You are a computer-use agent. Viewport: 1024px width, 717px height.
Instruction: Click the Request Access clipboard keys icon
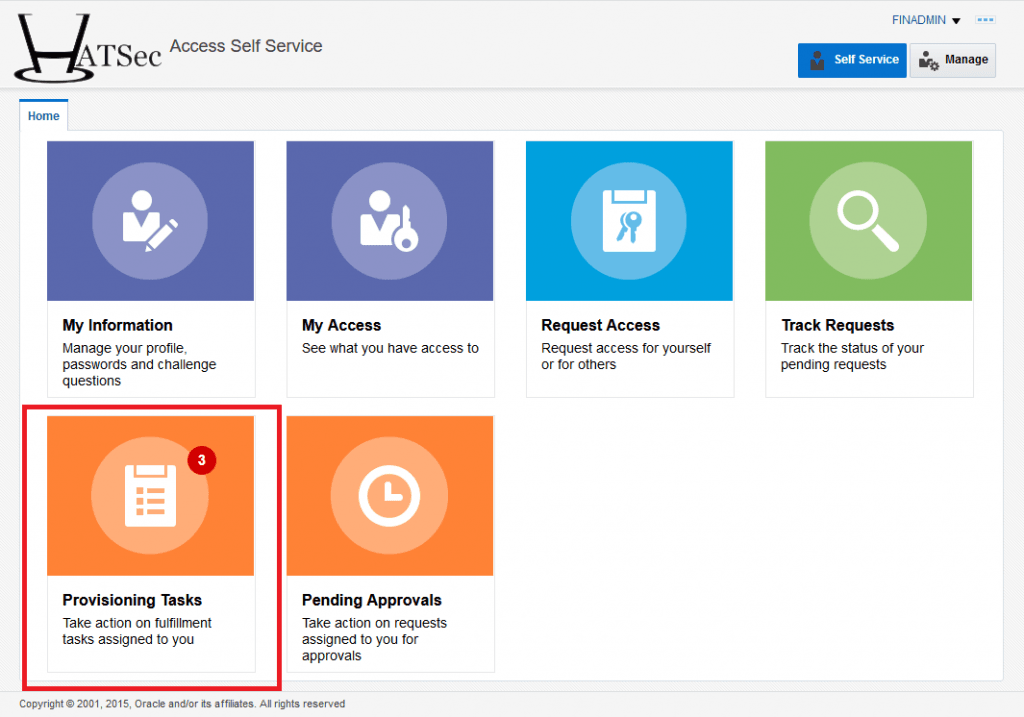coord(628,220)
